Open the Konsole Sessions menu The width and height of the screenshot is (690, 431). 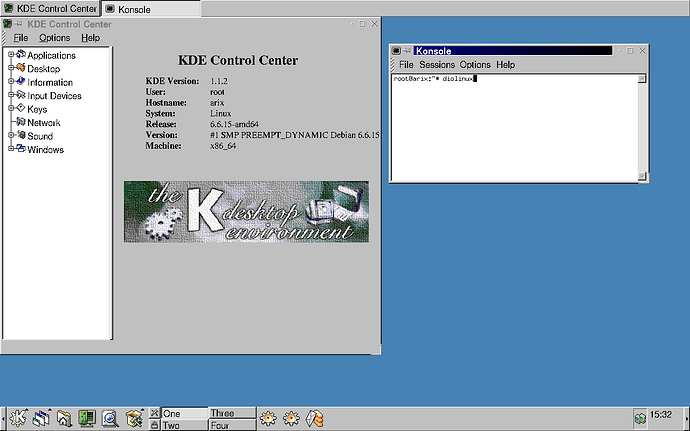[x=437, y=65]
